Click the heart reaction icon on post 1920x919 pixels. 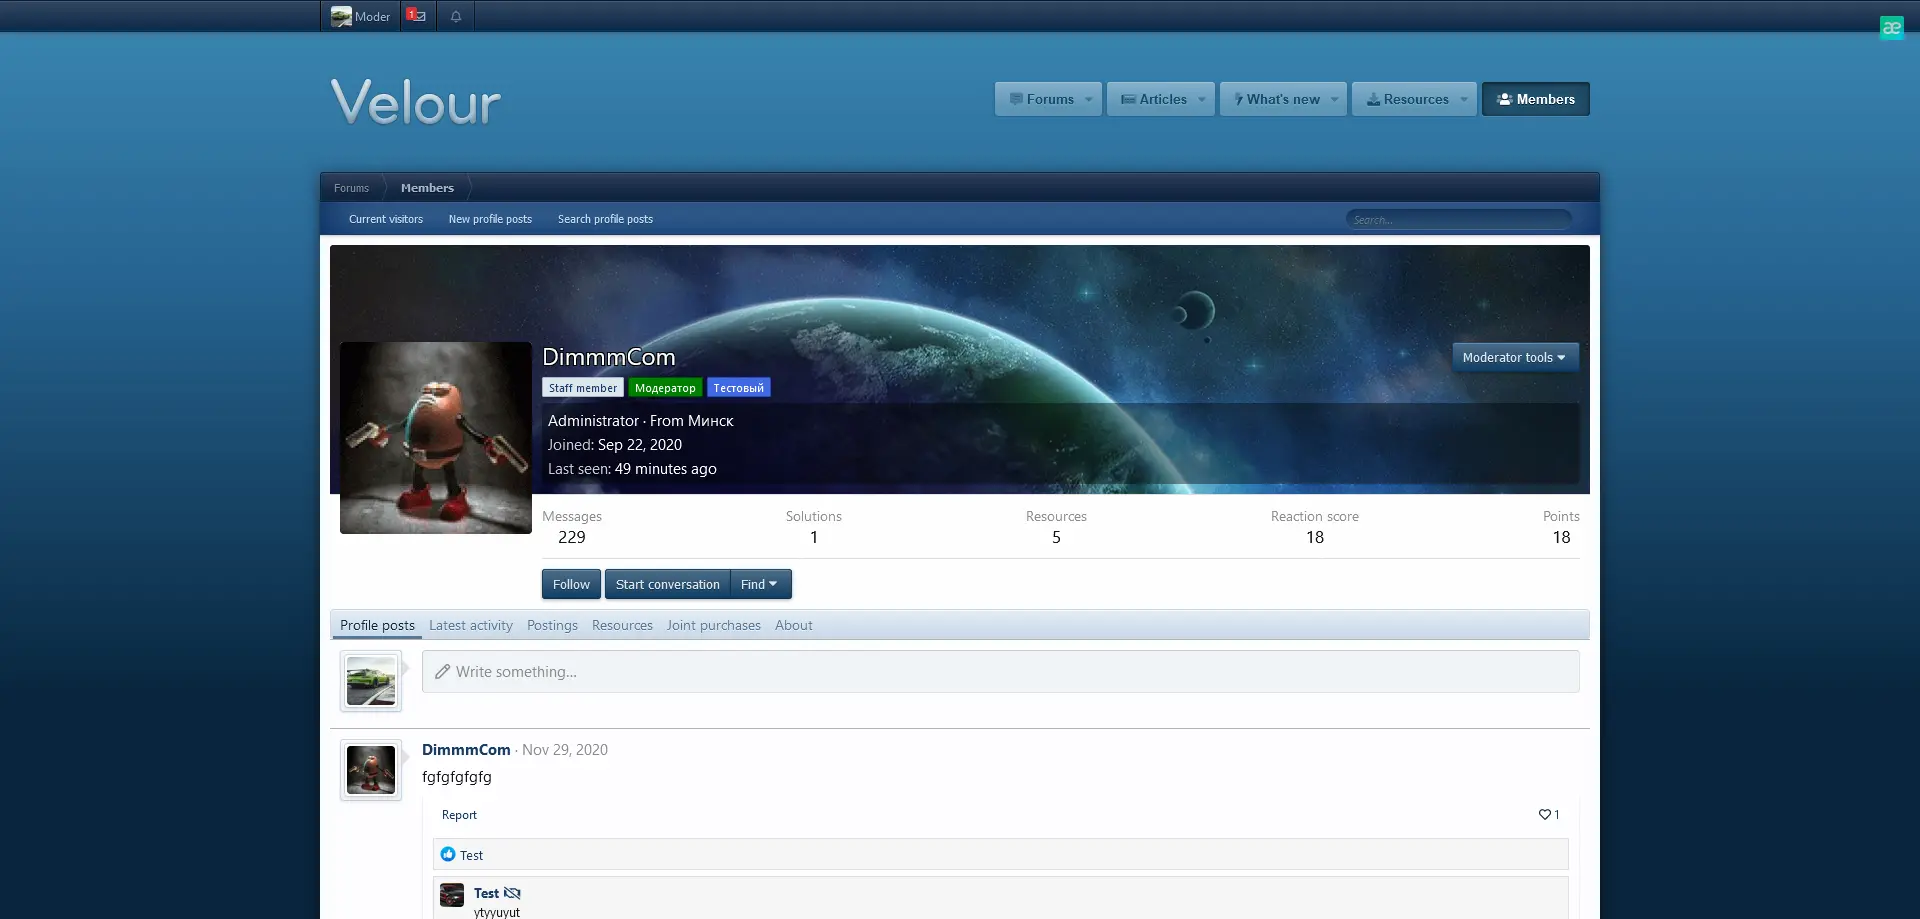click(x=1544, y=815)
